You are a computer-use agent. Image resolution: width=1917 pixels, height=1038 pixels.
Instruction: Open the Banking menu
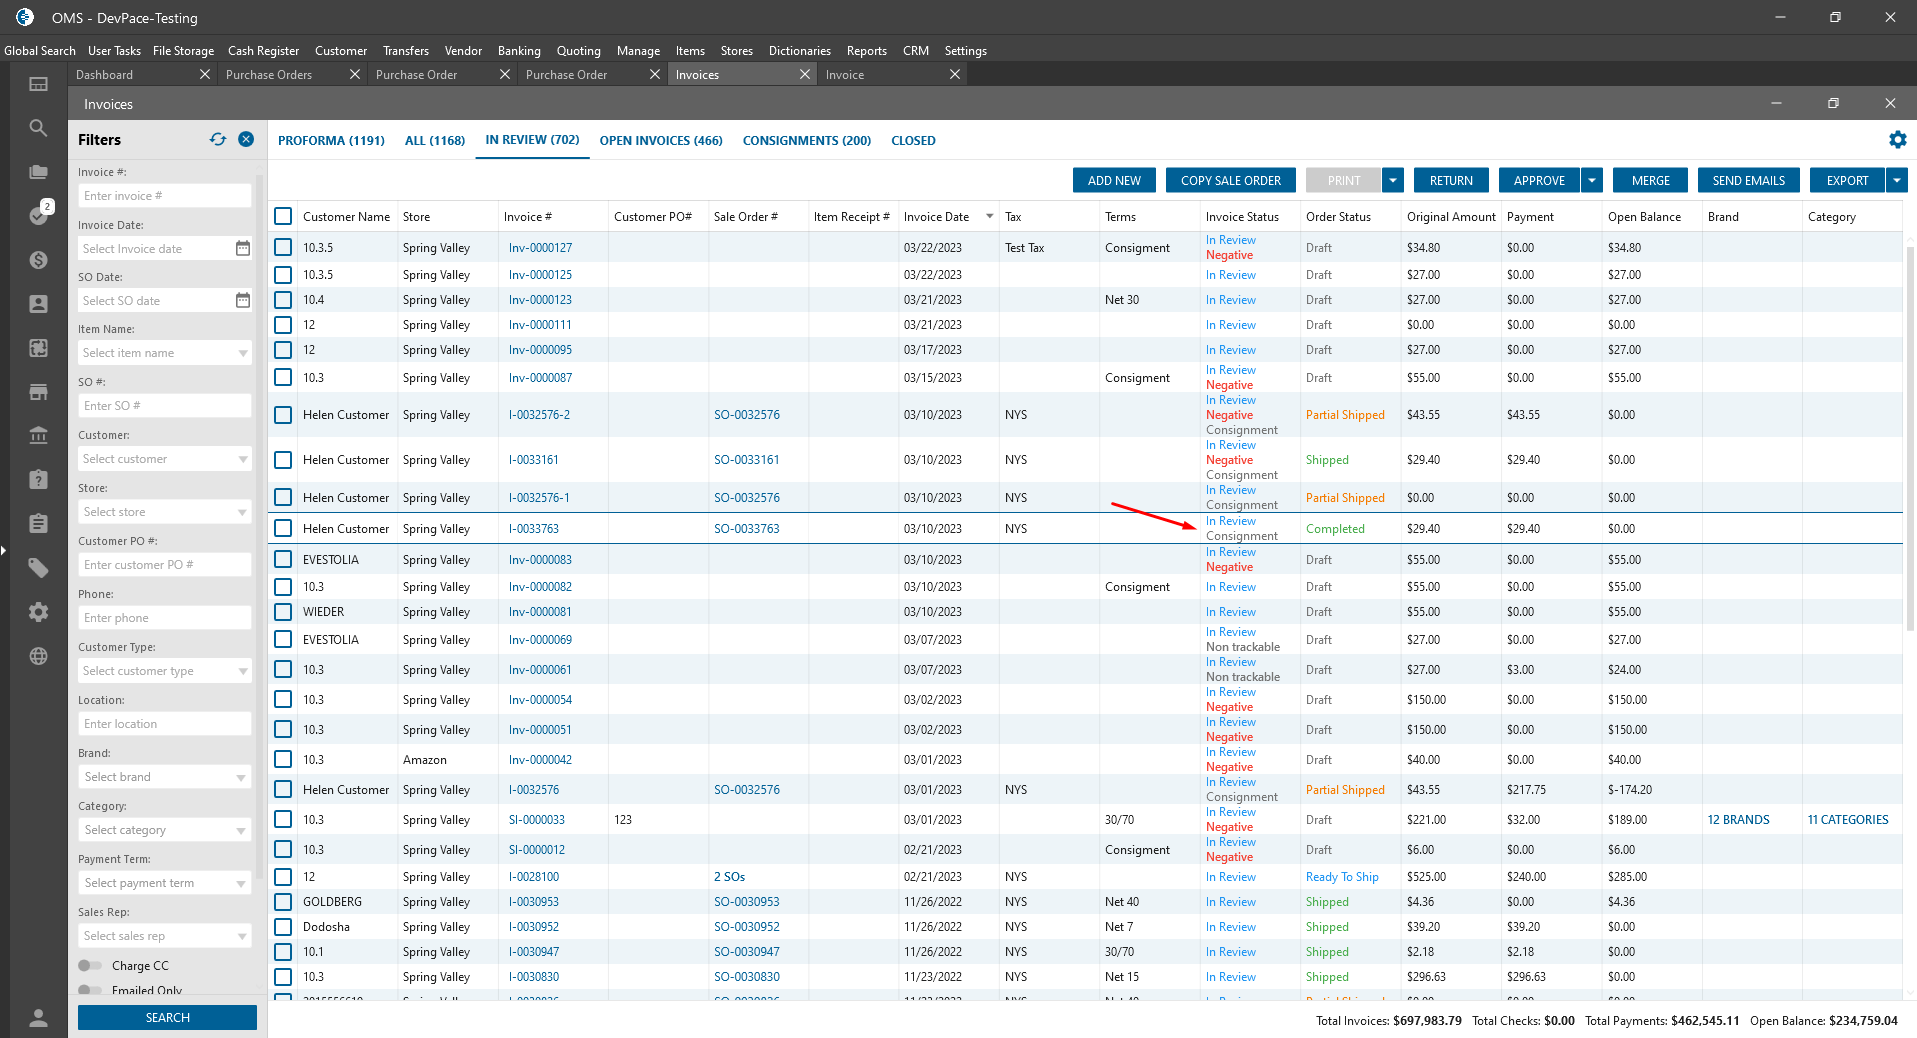pyautogui.click(x=518, y=51)
